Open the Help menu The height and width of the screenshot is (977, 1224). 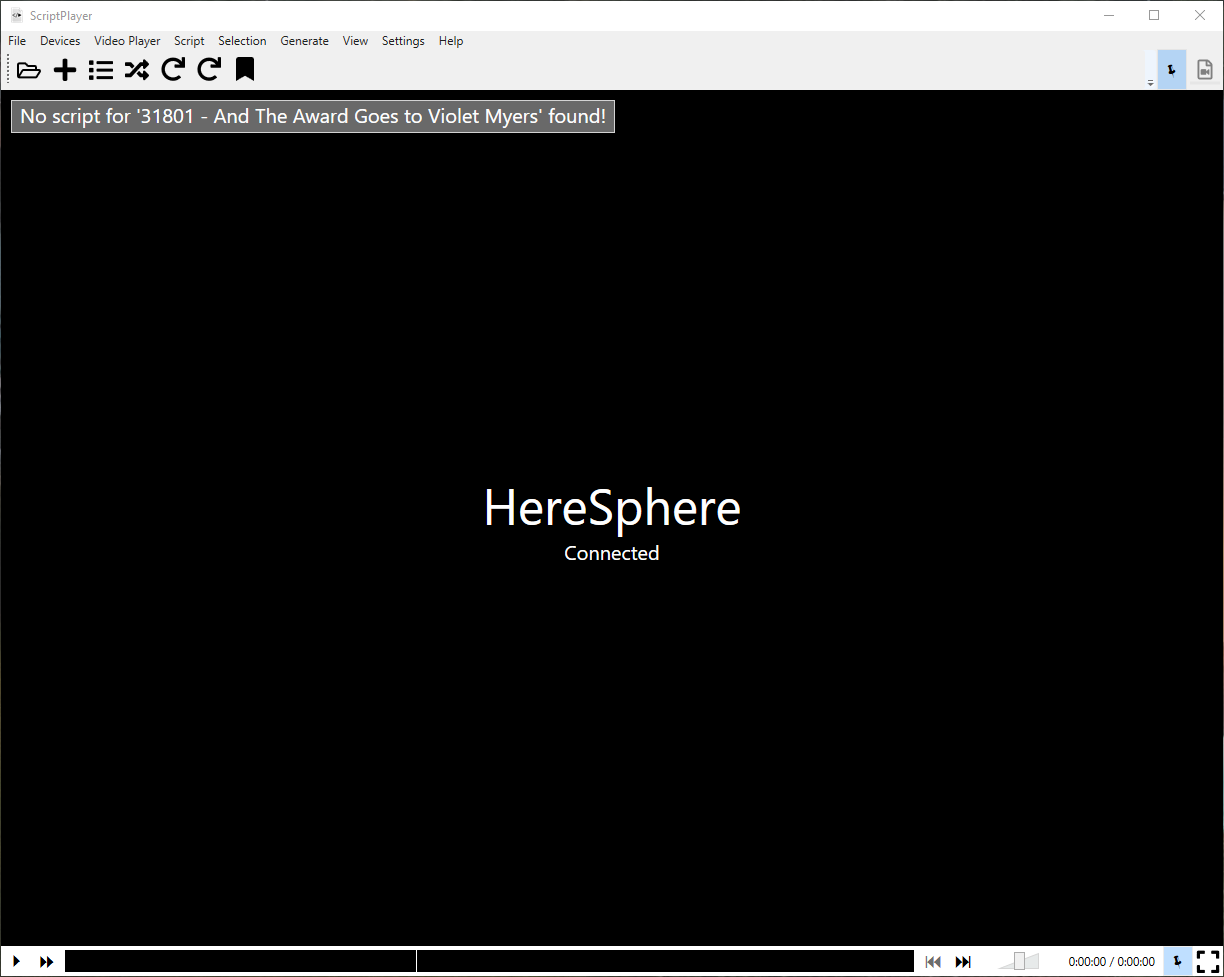(451, 41)
